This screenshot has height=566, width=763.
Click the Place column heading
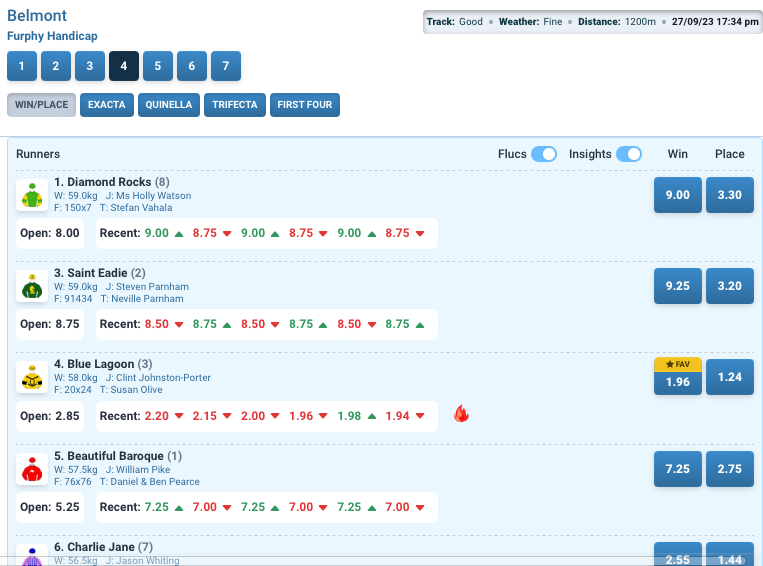click(x=729, y=154)
